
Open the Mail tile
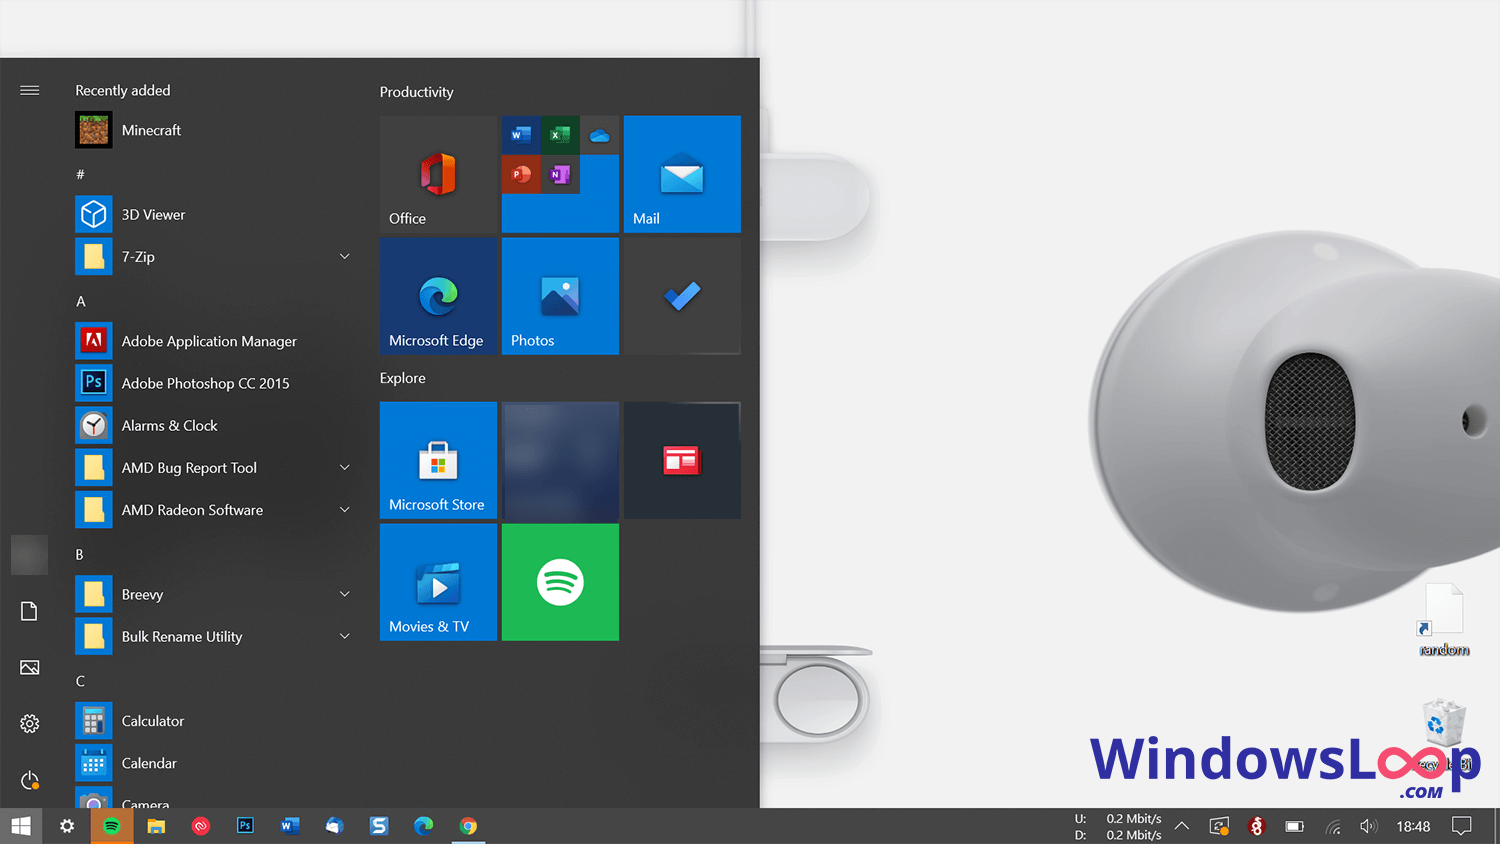coord(682,174)
